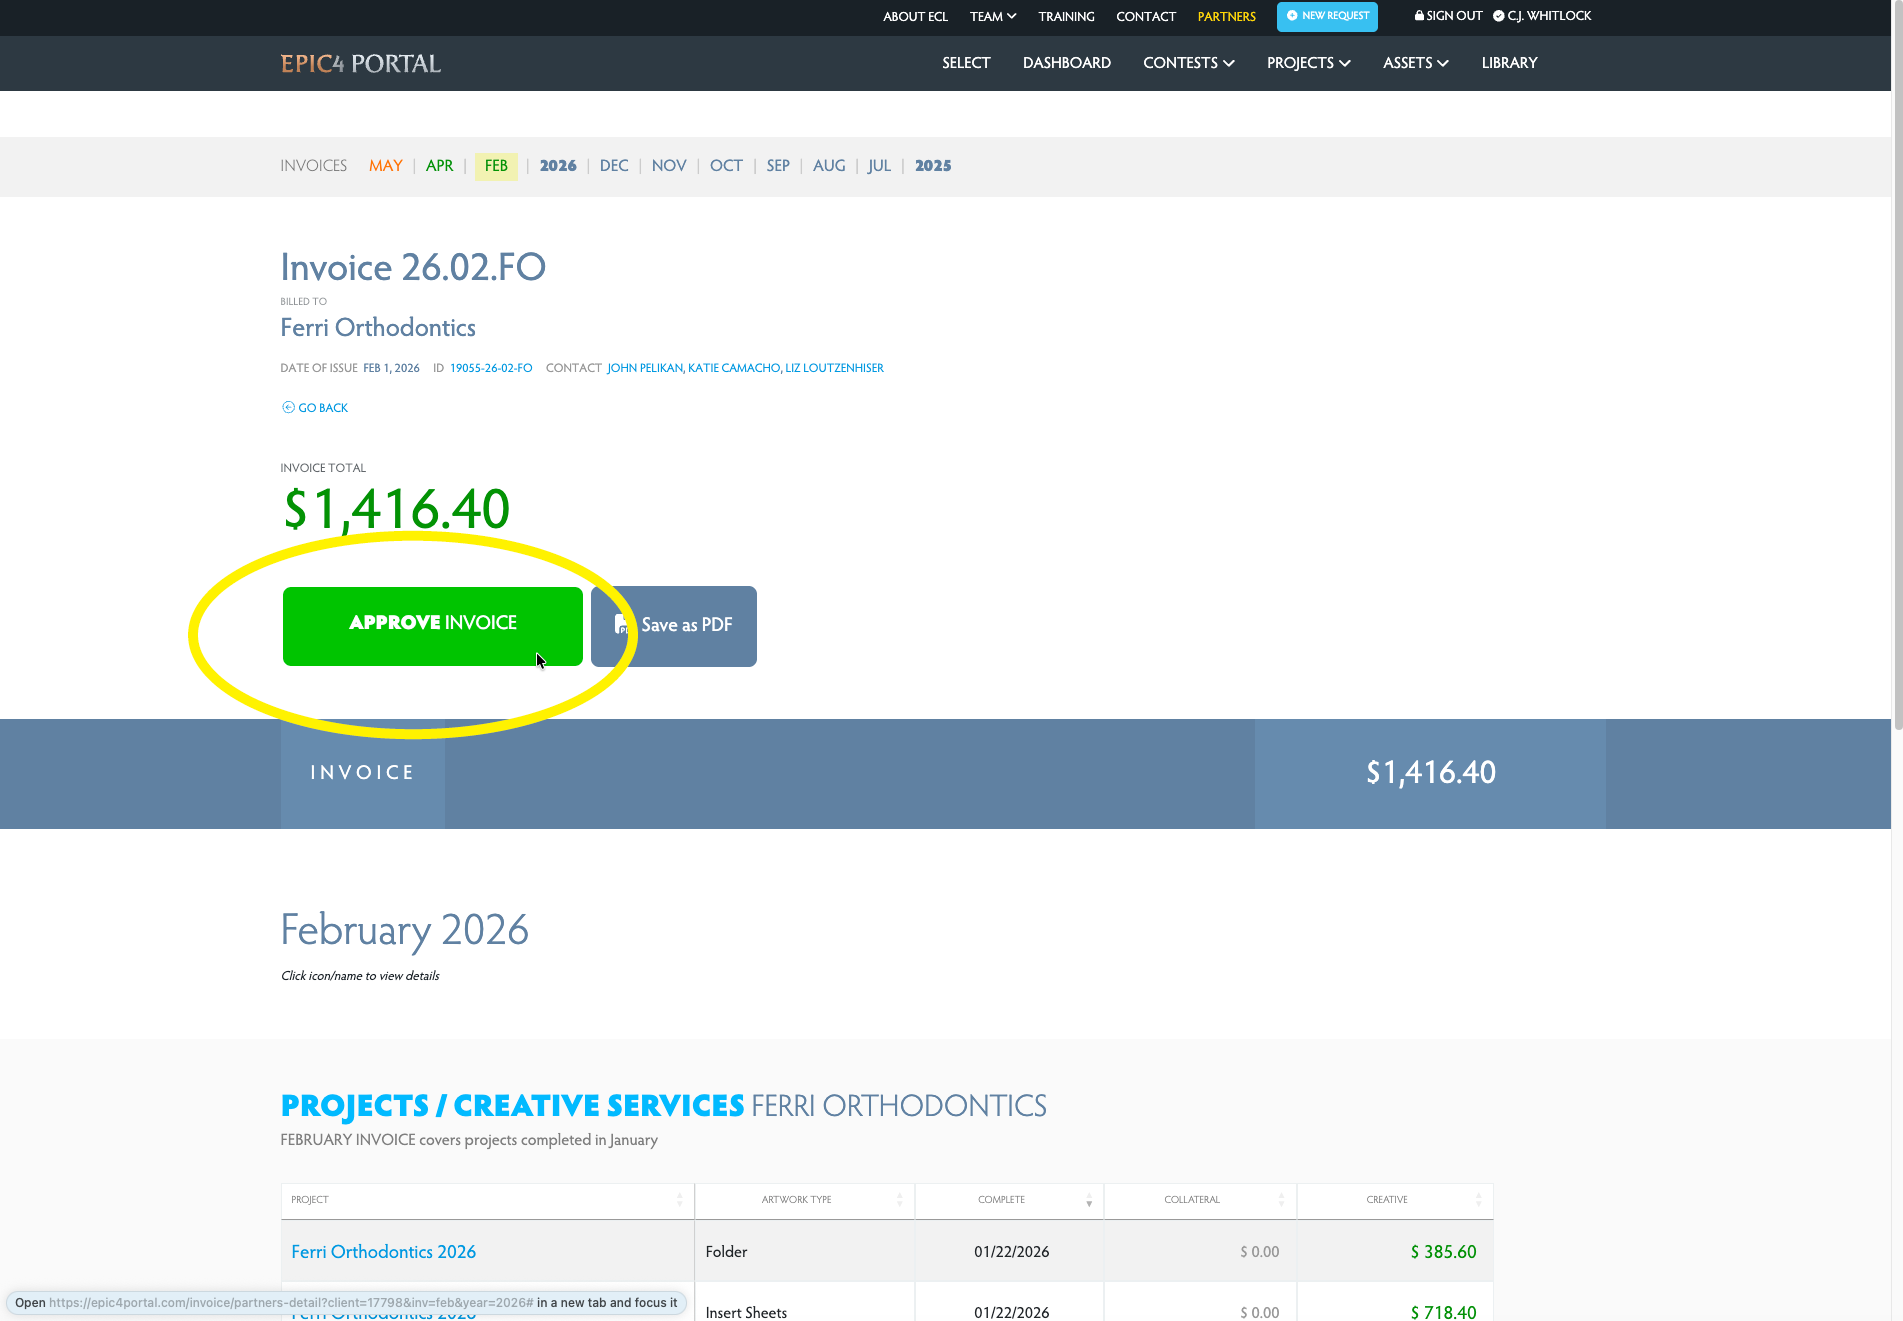The height and width of the screenshot is (1321, 1903).
Task: Click the lock icon beside Sign Out
Action: [x=1419, y=15]
